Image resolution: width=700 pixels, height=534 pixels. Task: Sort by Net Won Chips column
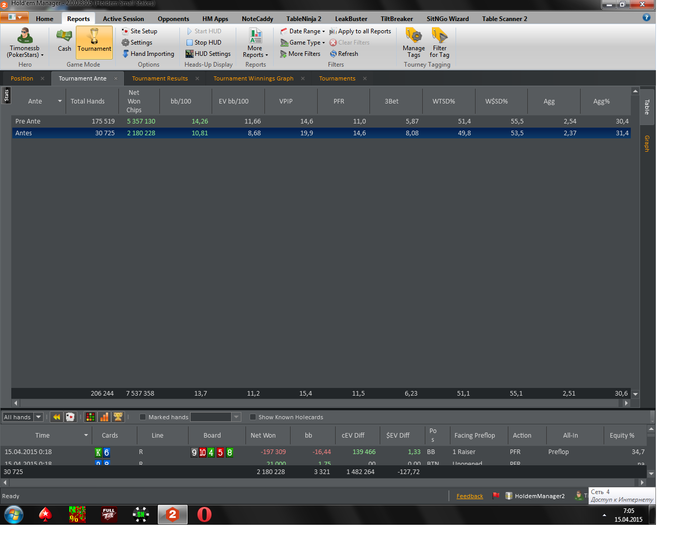click(x=134, y=101)
